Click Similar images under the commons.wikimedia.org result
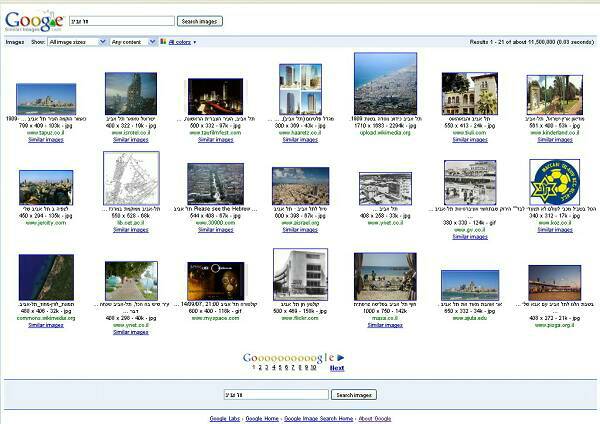Image resolution: width=600 pixels, height=424 pixels. click(46, 325)
